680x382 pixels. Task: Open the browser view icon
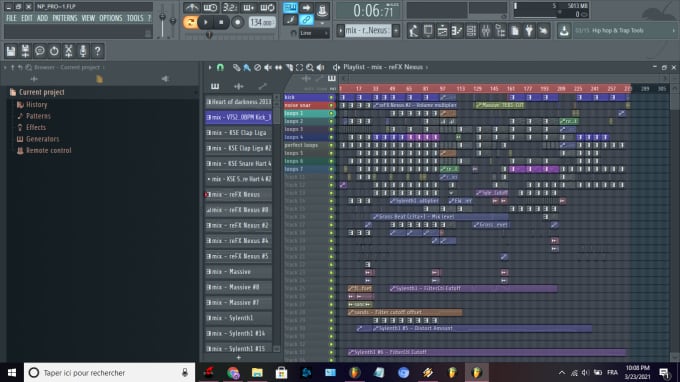coord(500,31)
